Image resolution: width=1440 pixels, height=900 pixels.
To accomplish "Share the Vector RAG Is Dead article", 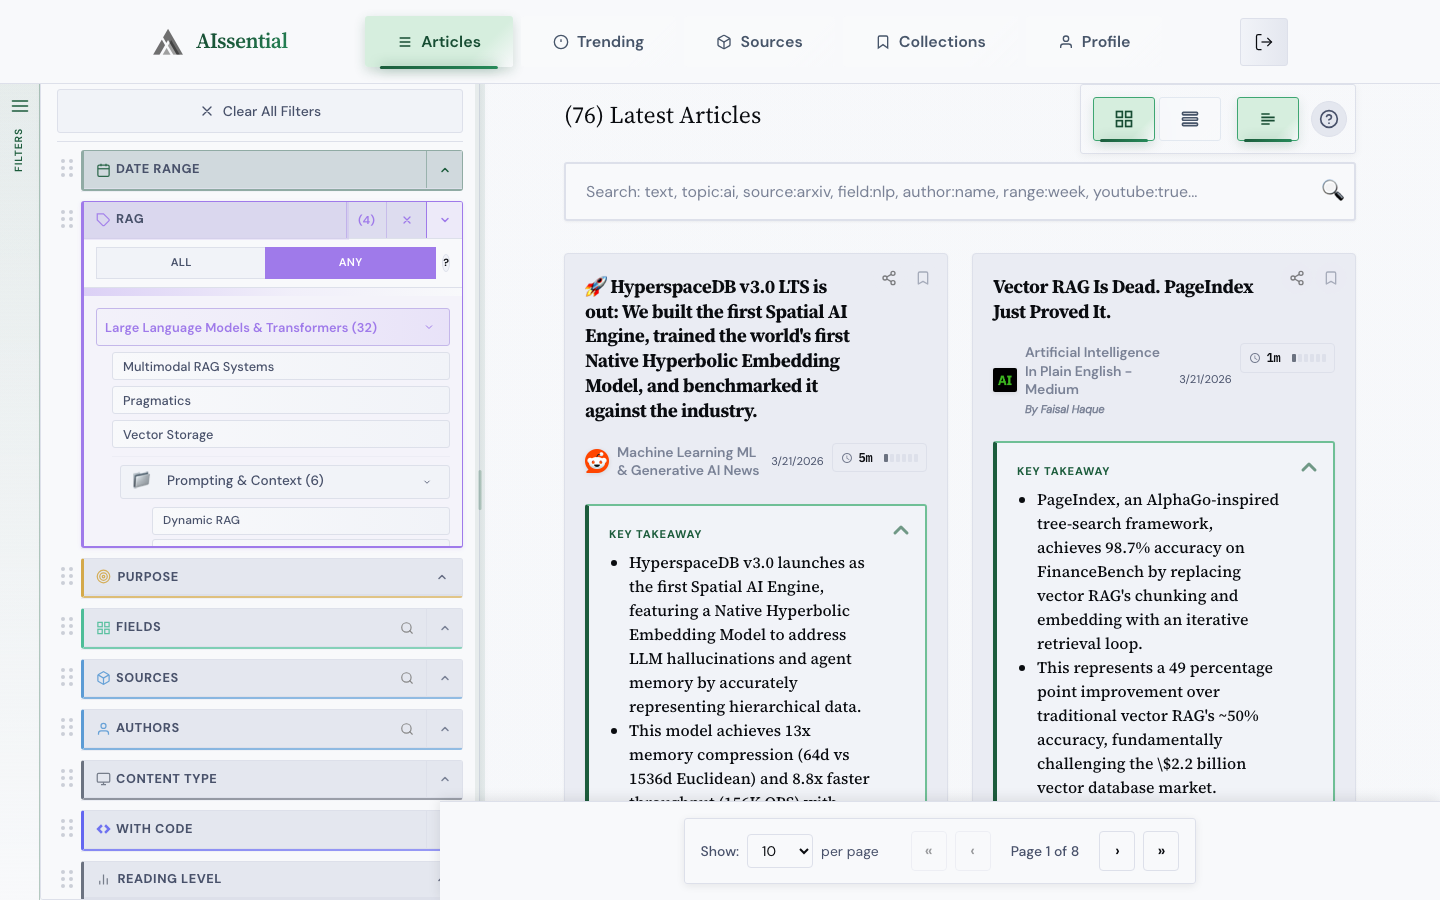I will point(1297,278).
